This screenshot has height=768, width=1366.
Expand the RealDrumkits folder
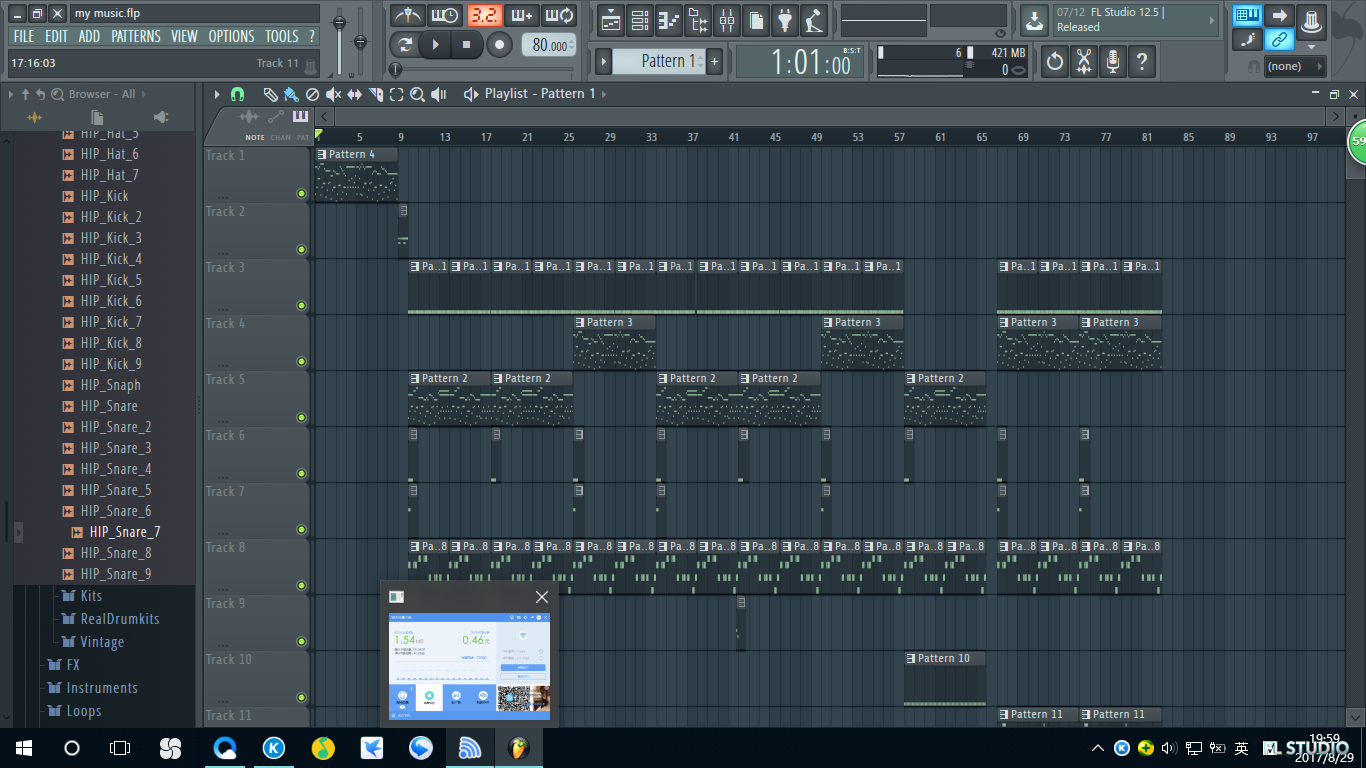(x=110, y=619)
